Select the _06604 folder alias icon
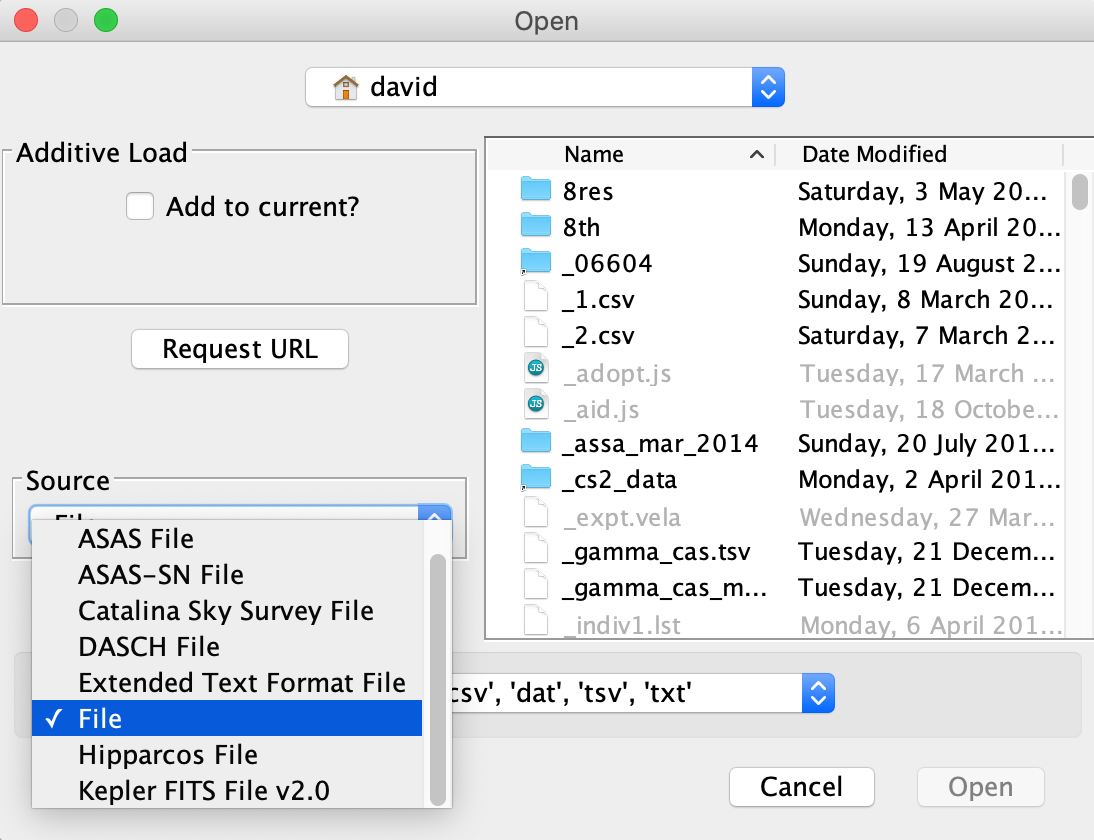 point(536,264)
